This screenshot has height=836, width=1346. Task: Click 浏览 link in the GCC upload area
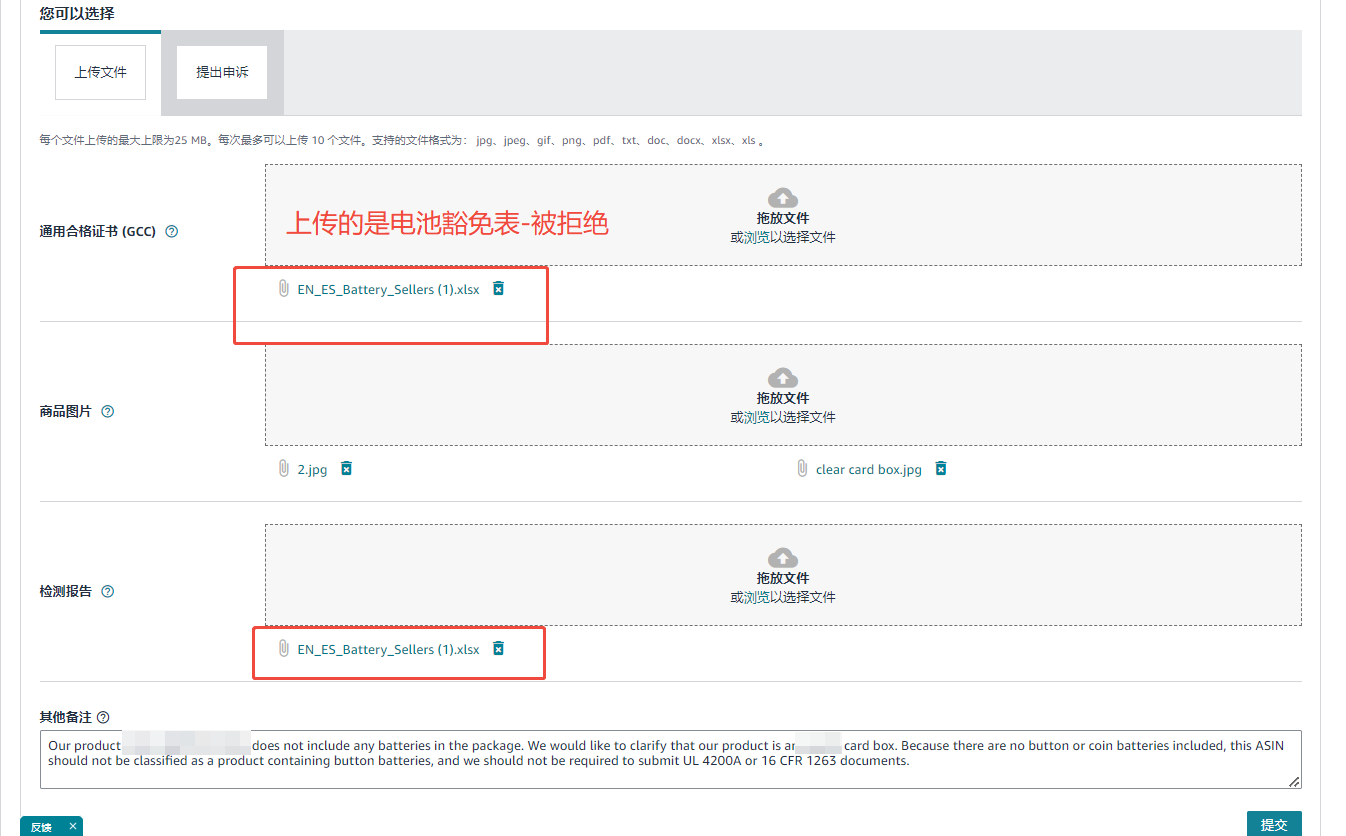point(756,237)
